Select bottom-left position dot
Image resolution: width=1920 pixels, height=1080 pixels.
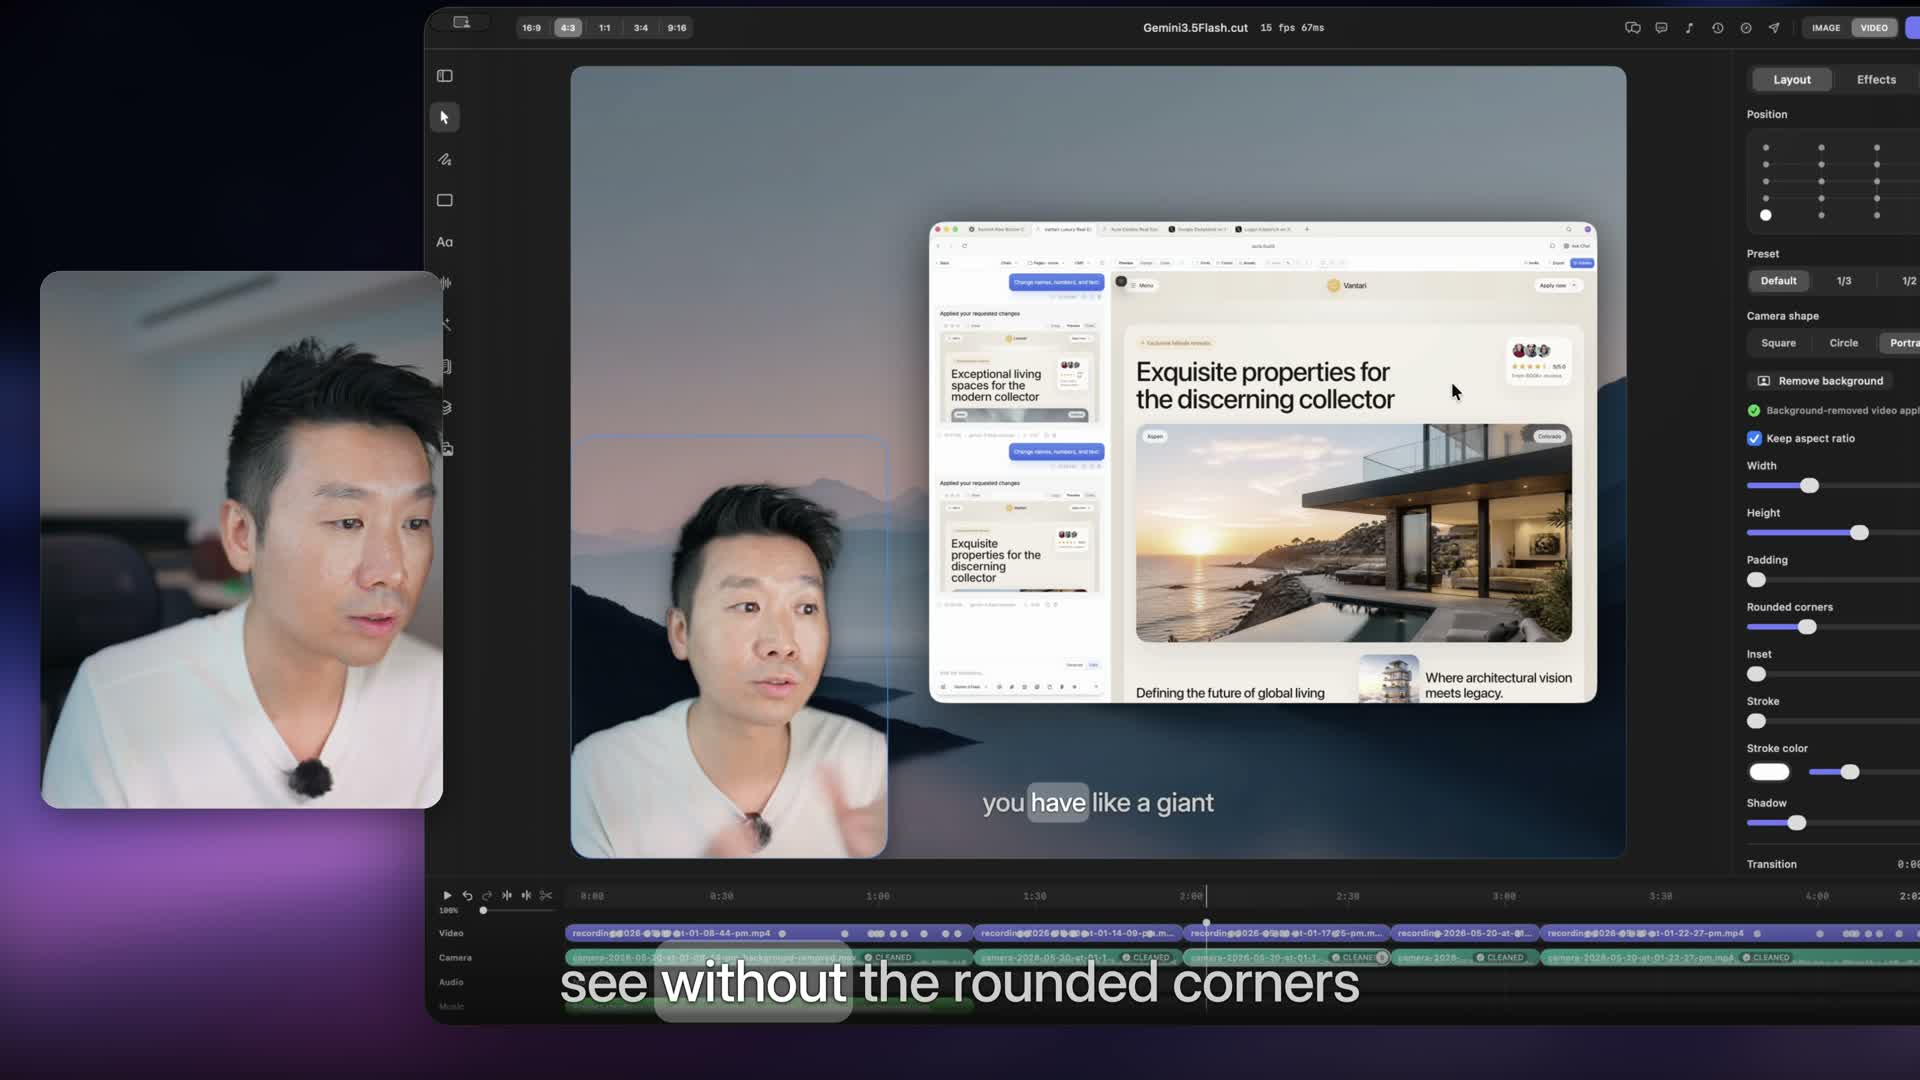pos(1766,215)
